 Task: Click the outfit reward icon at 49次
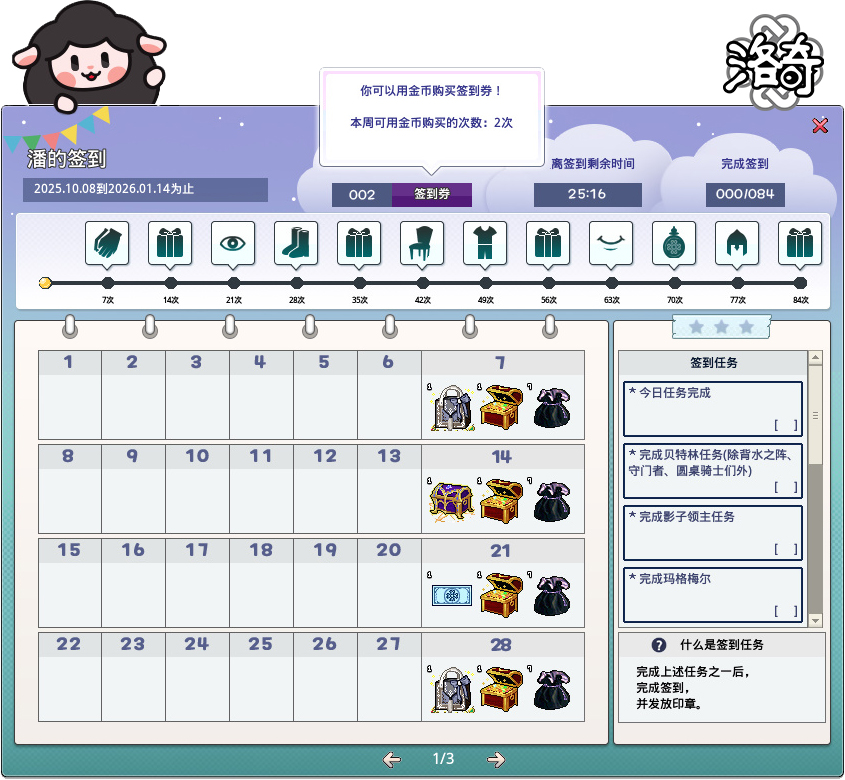(485, 243)
